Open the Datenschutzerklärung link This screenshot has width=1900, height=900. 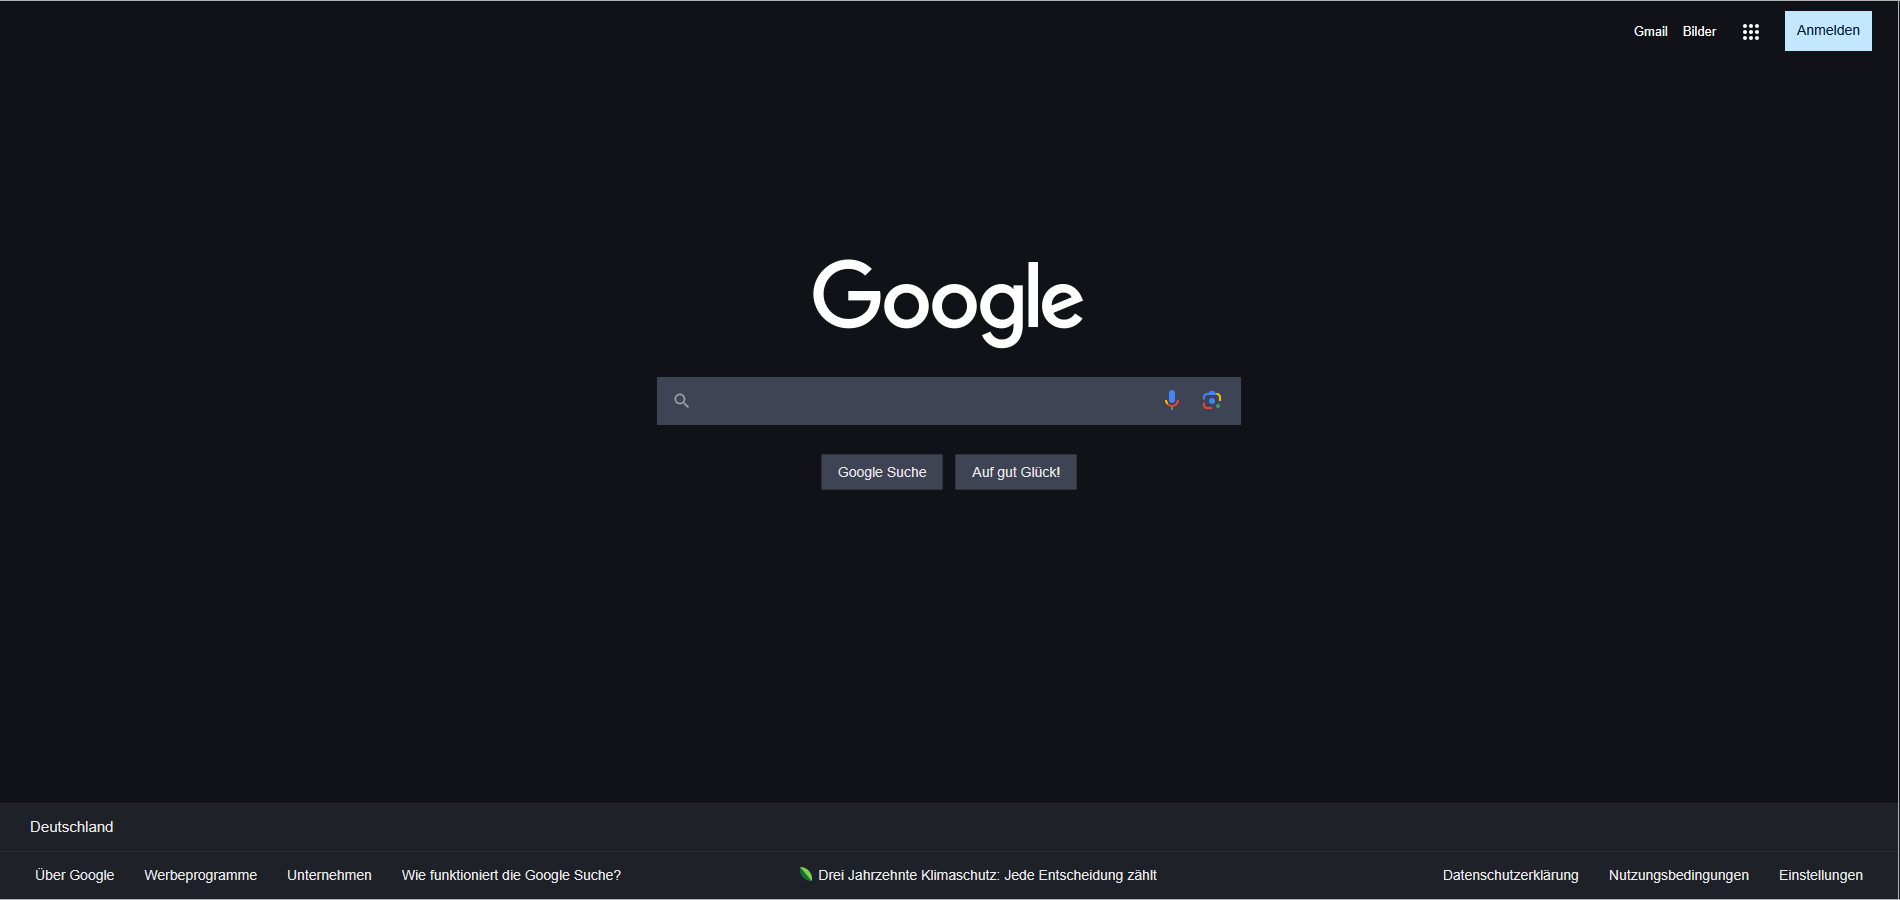1511,875
